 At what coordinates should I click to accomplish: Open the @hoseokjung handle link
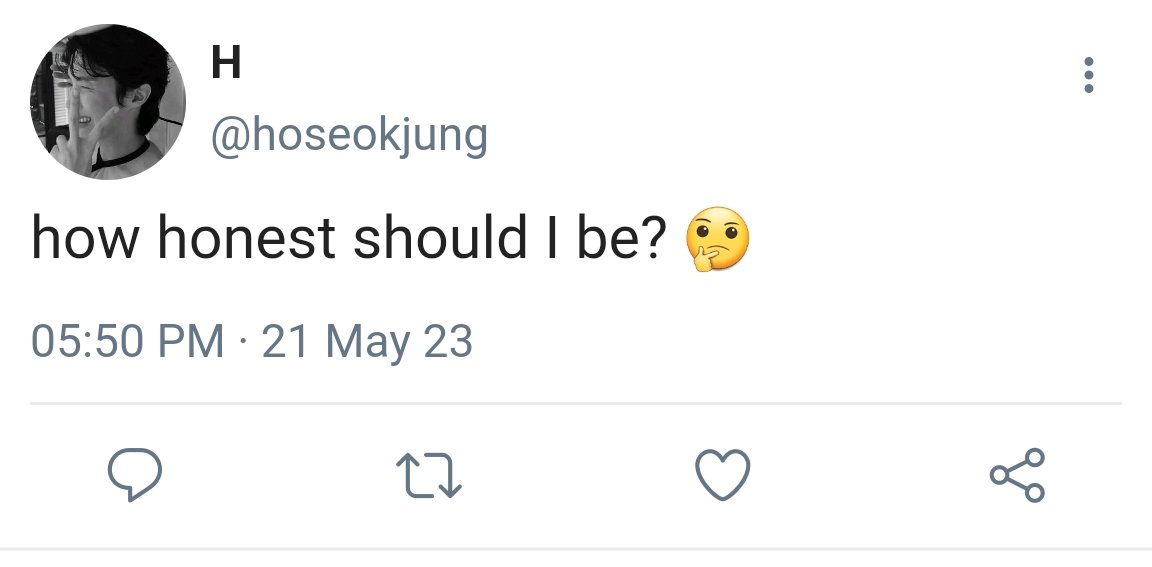click(349, 137)
